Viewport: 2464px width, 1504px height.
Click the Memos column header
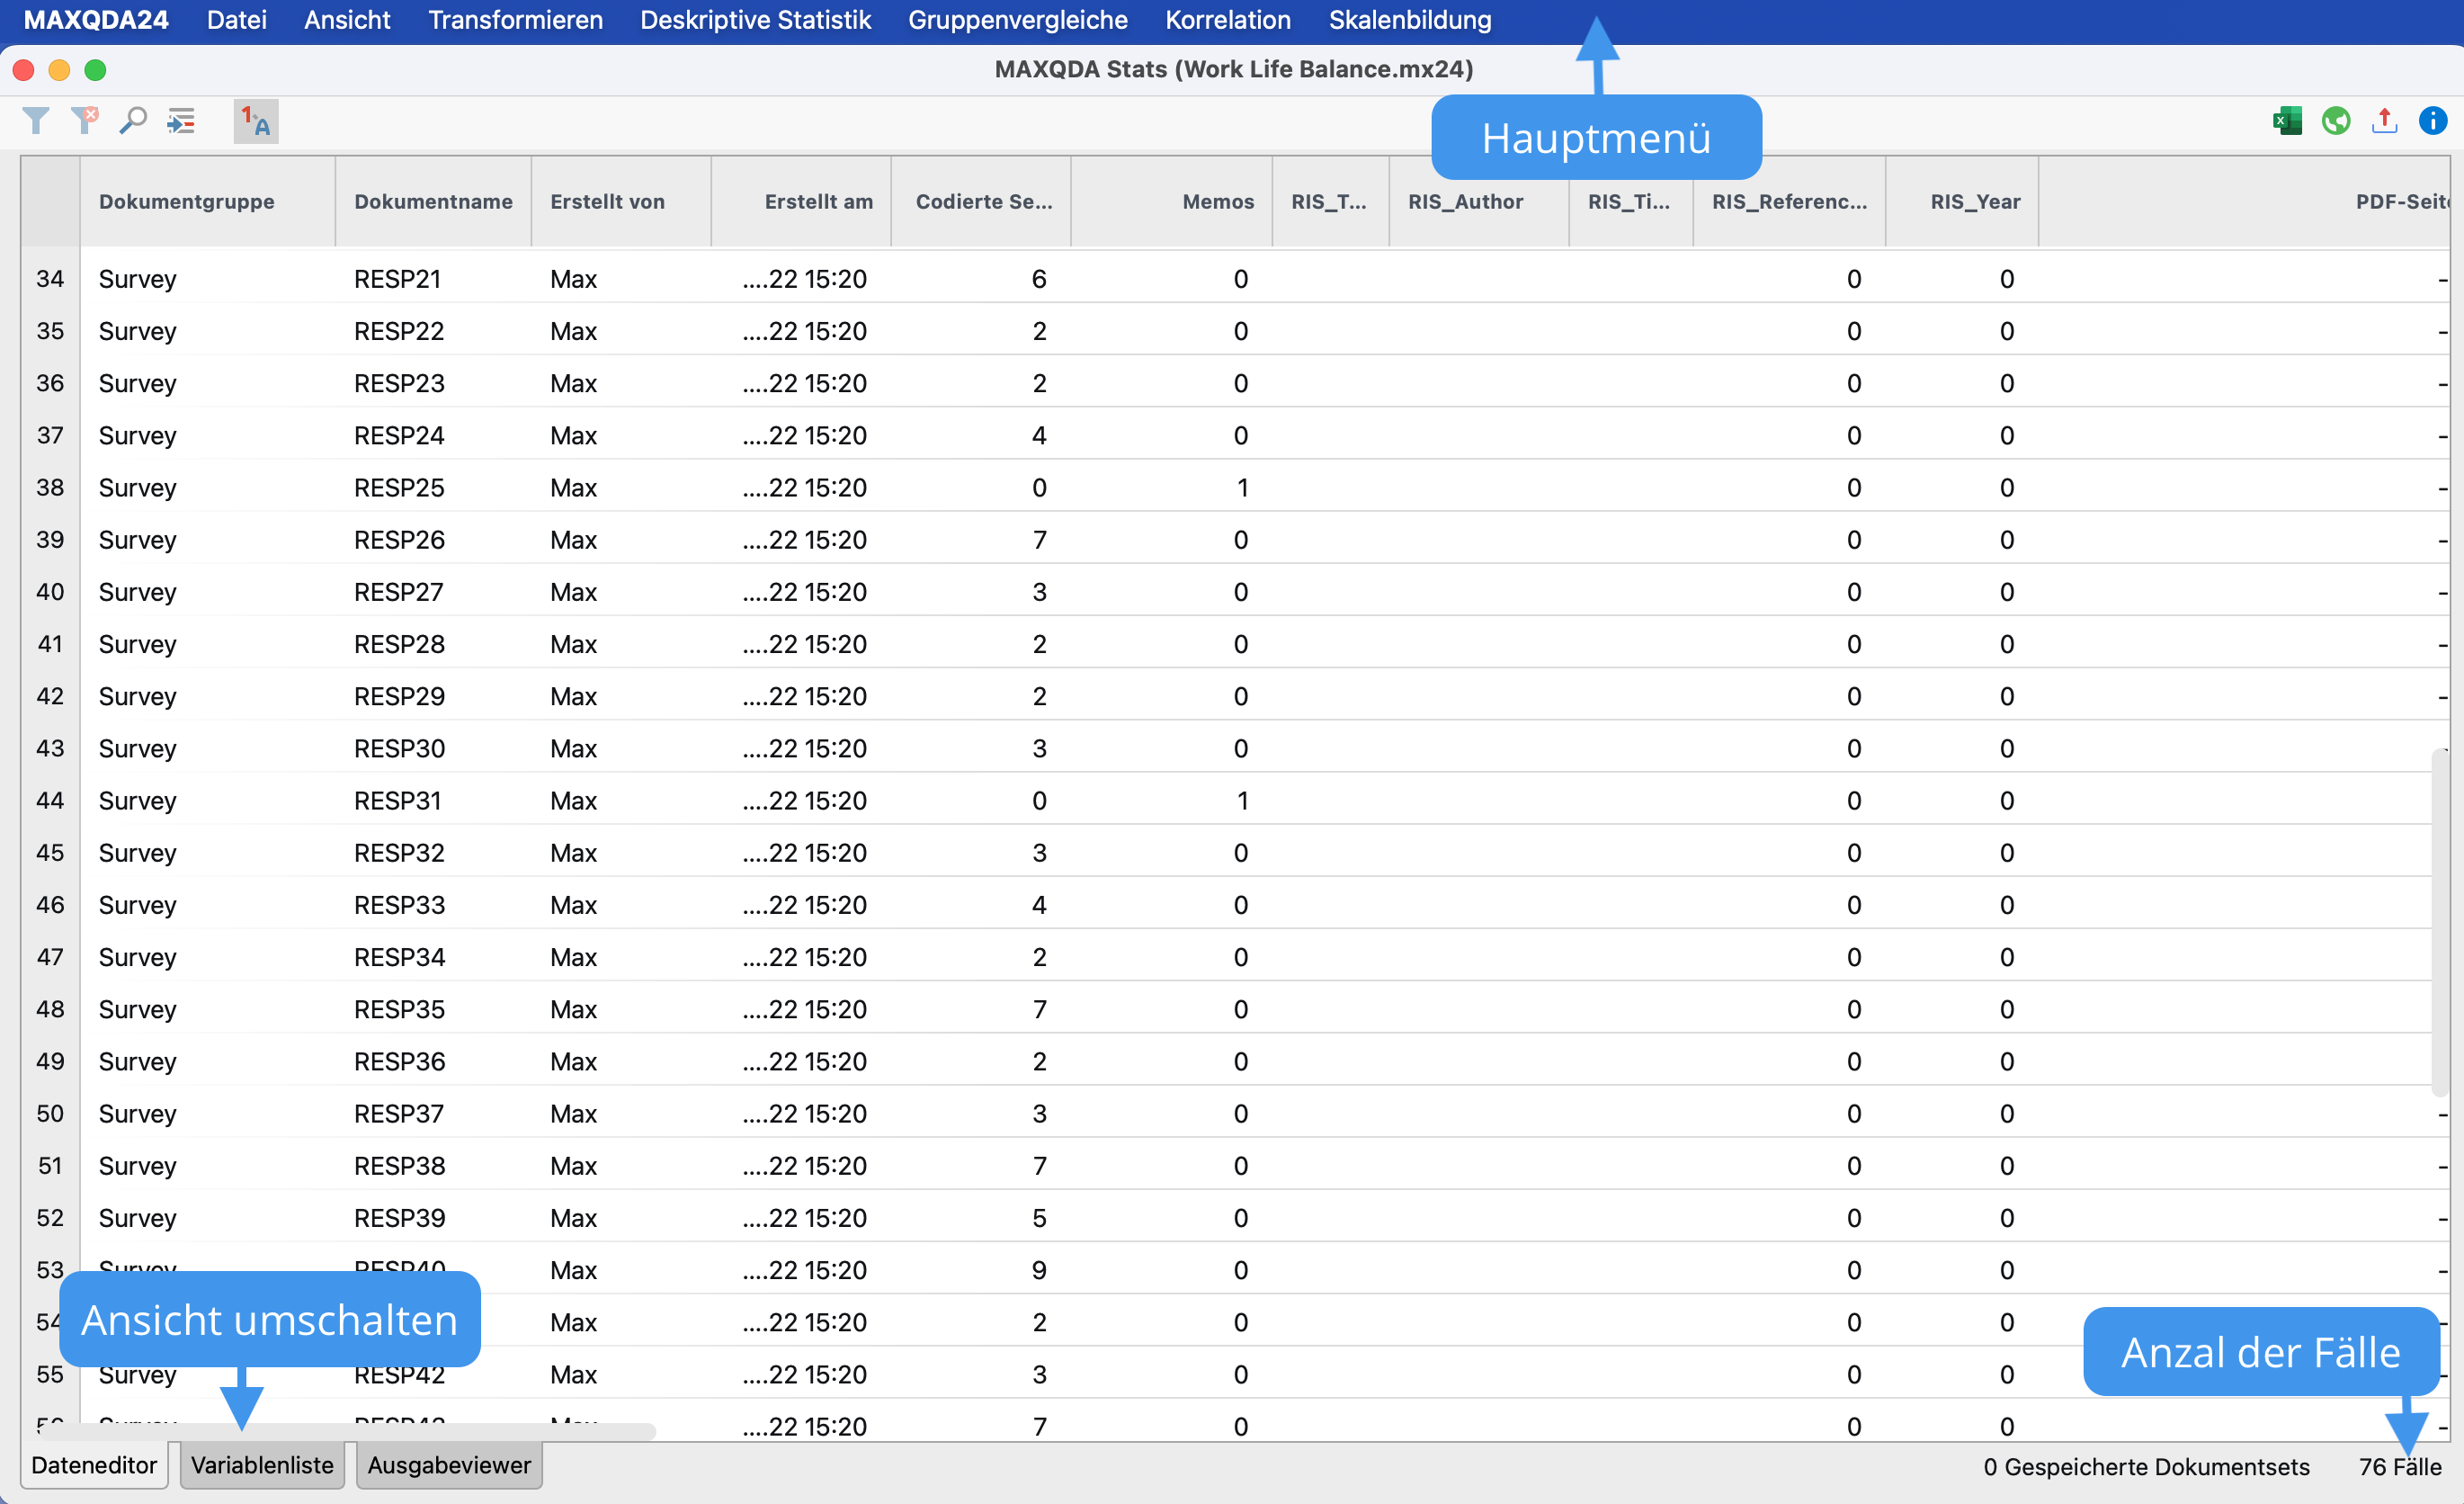point(1171,201)
